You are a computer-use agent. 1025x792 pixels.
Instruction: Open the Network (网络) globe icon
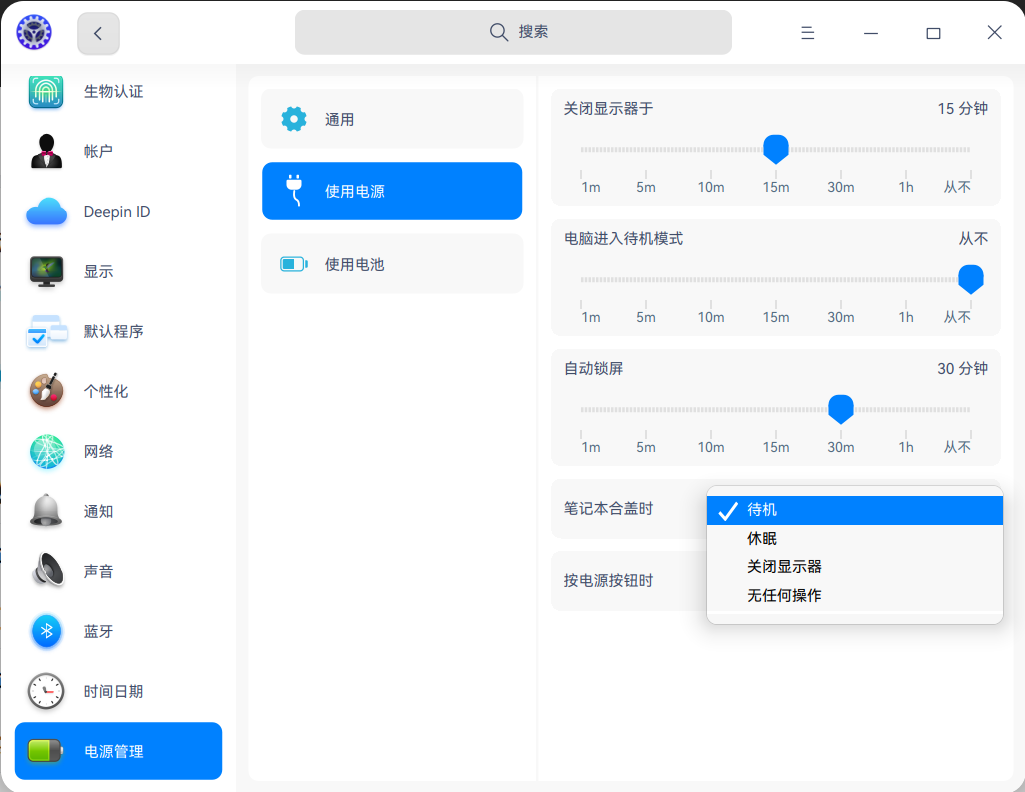46,451
